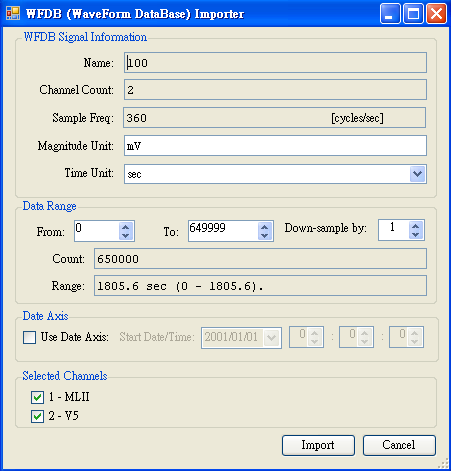451x471 pixels.
Task: Click the From value field showing 0
Action: [97, 231]
